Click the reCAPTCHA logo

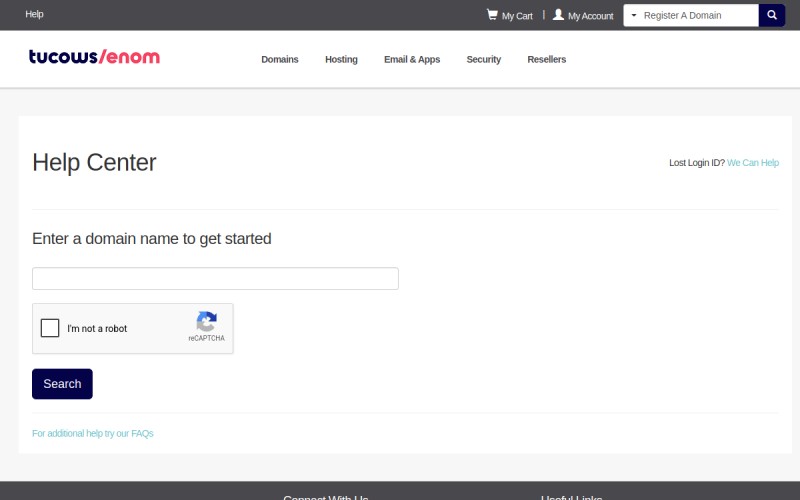point(207,321)
